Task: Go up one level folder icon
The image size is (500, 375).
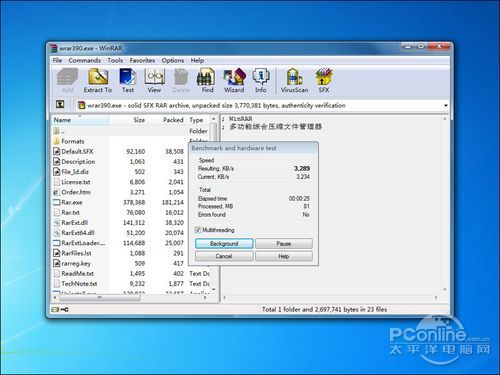Action: [60, 104]
